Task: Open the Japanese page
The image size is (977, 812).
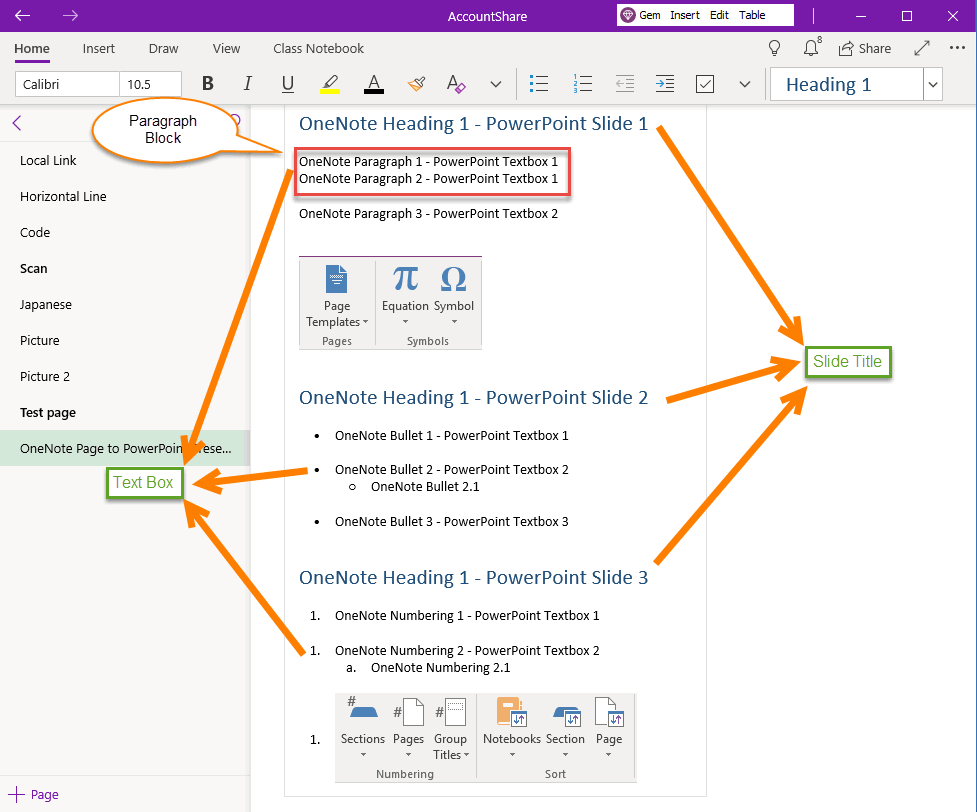Action: pyautogui.click(x=125, y=305)
